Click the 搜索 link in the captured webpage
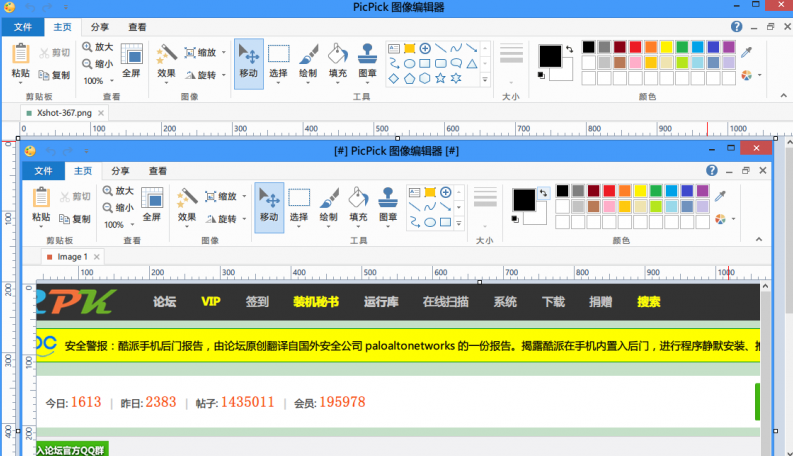Screen dimensions: 793x456 649,302
